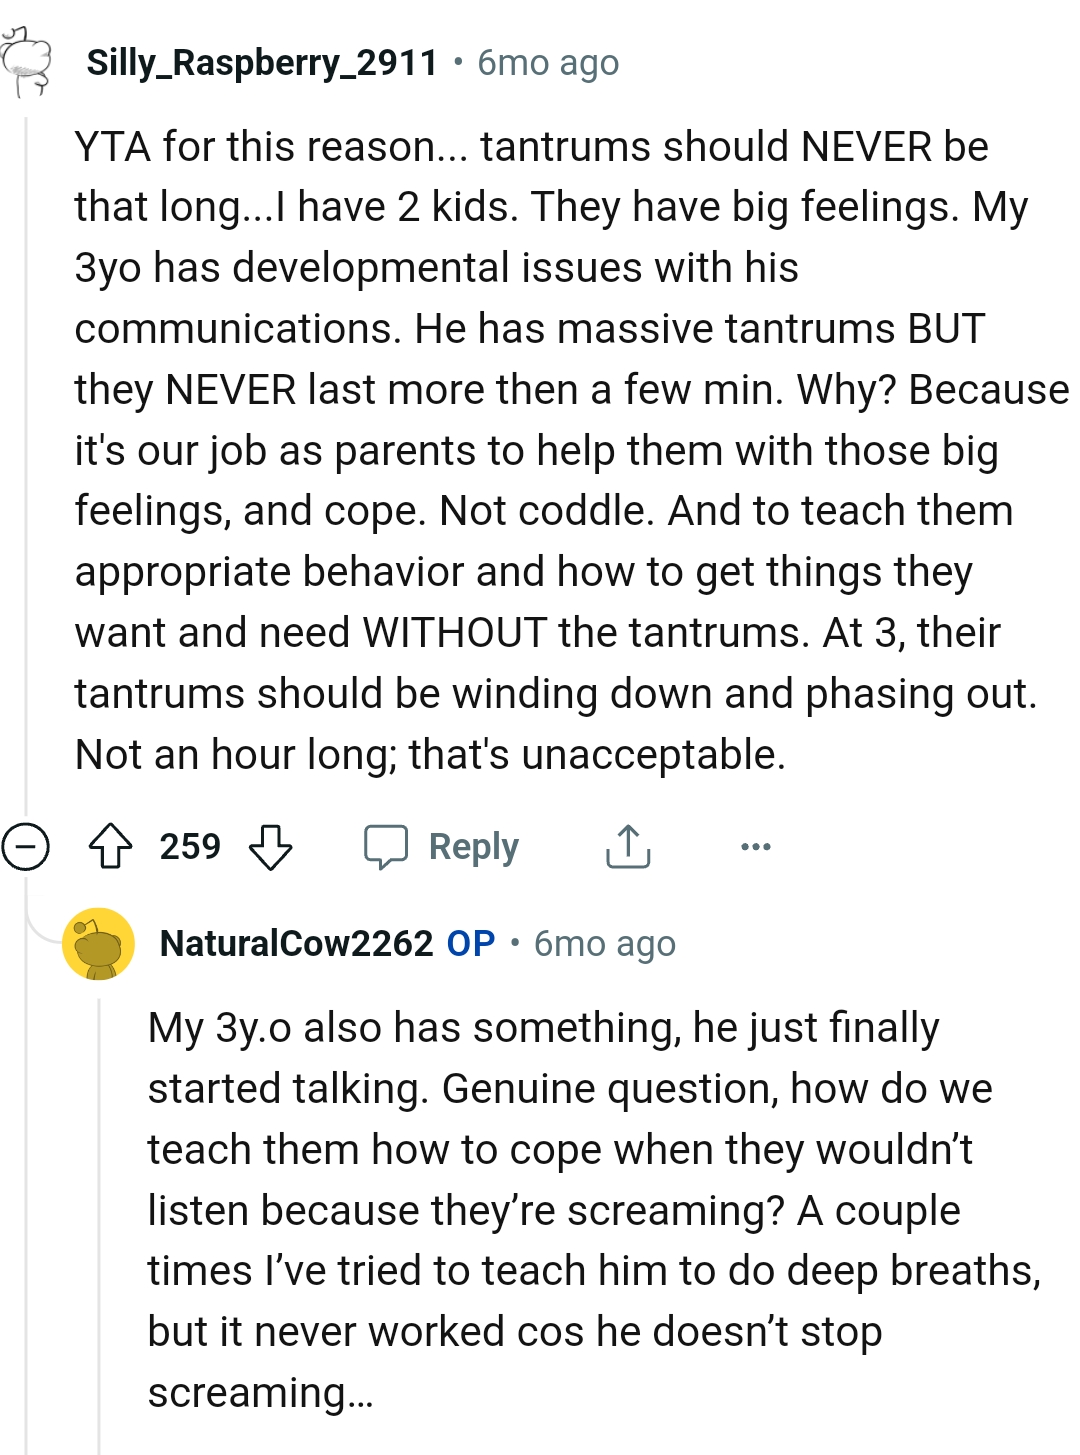Collapse the reply using the thread line
Screen dimensions: 1080x1455
coord(97,1200)
